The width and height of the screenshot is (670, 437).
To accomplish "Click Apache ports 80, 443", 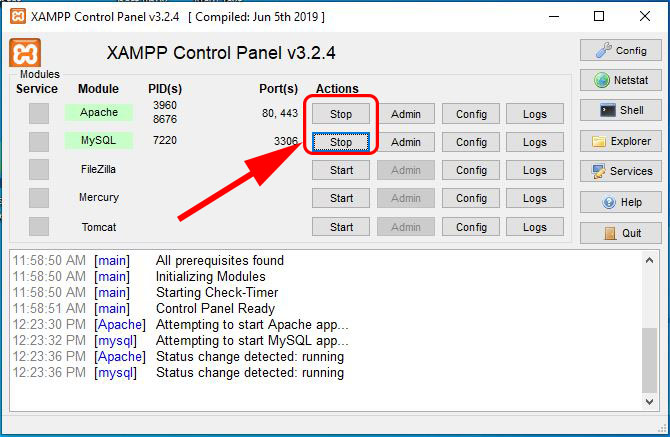I will tap(280, 113).
